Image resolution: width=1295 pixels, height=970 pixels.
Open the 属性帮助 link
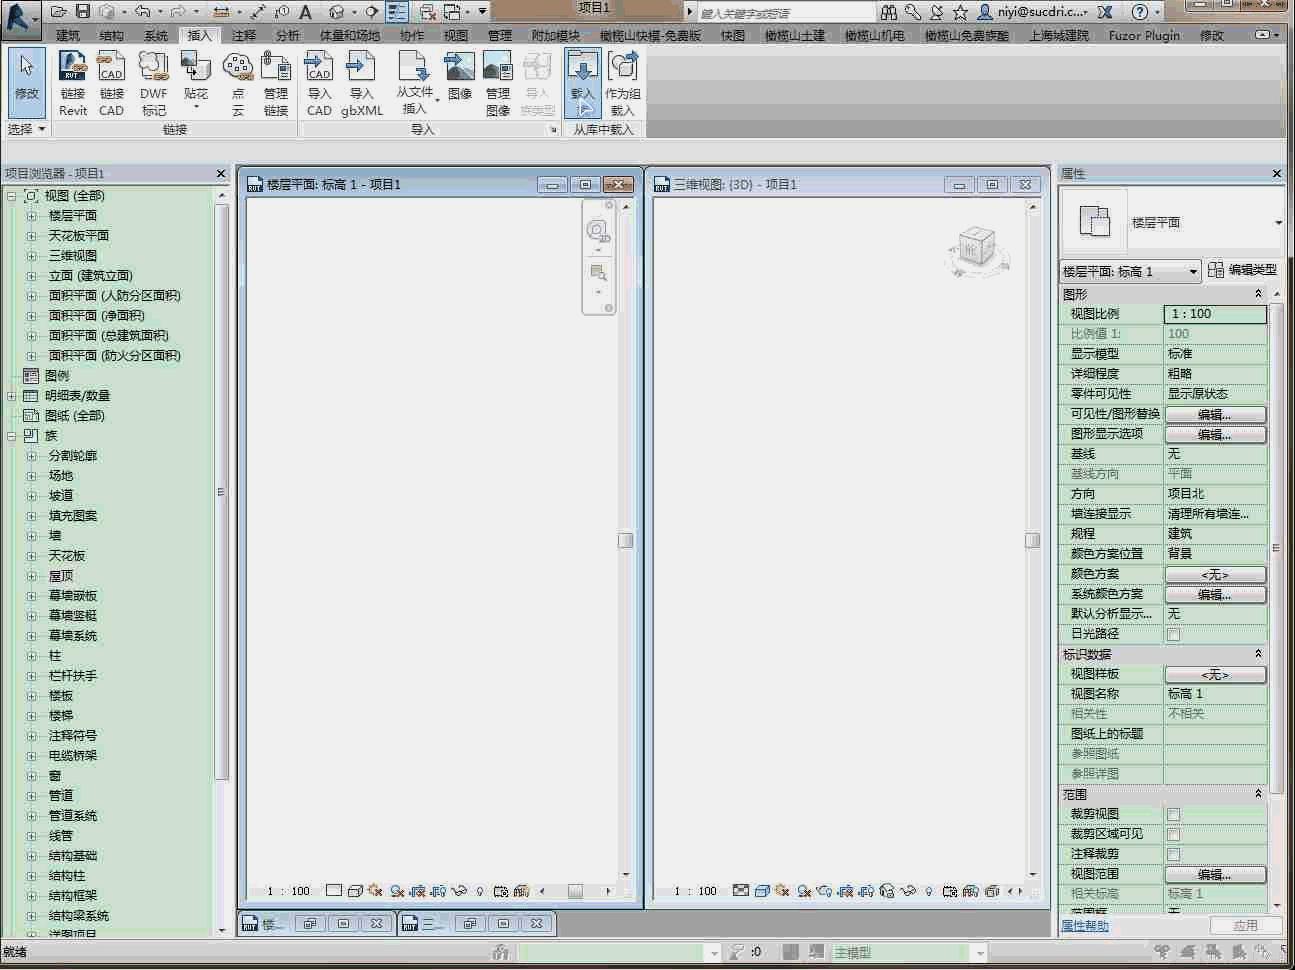pyautogui.click(x=1084, y=926)
